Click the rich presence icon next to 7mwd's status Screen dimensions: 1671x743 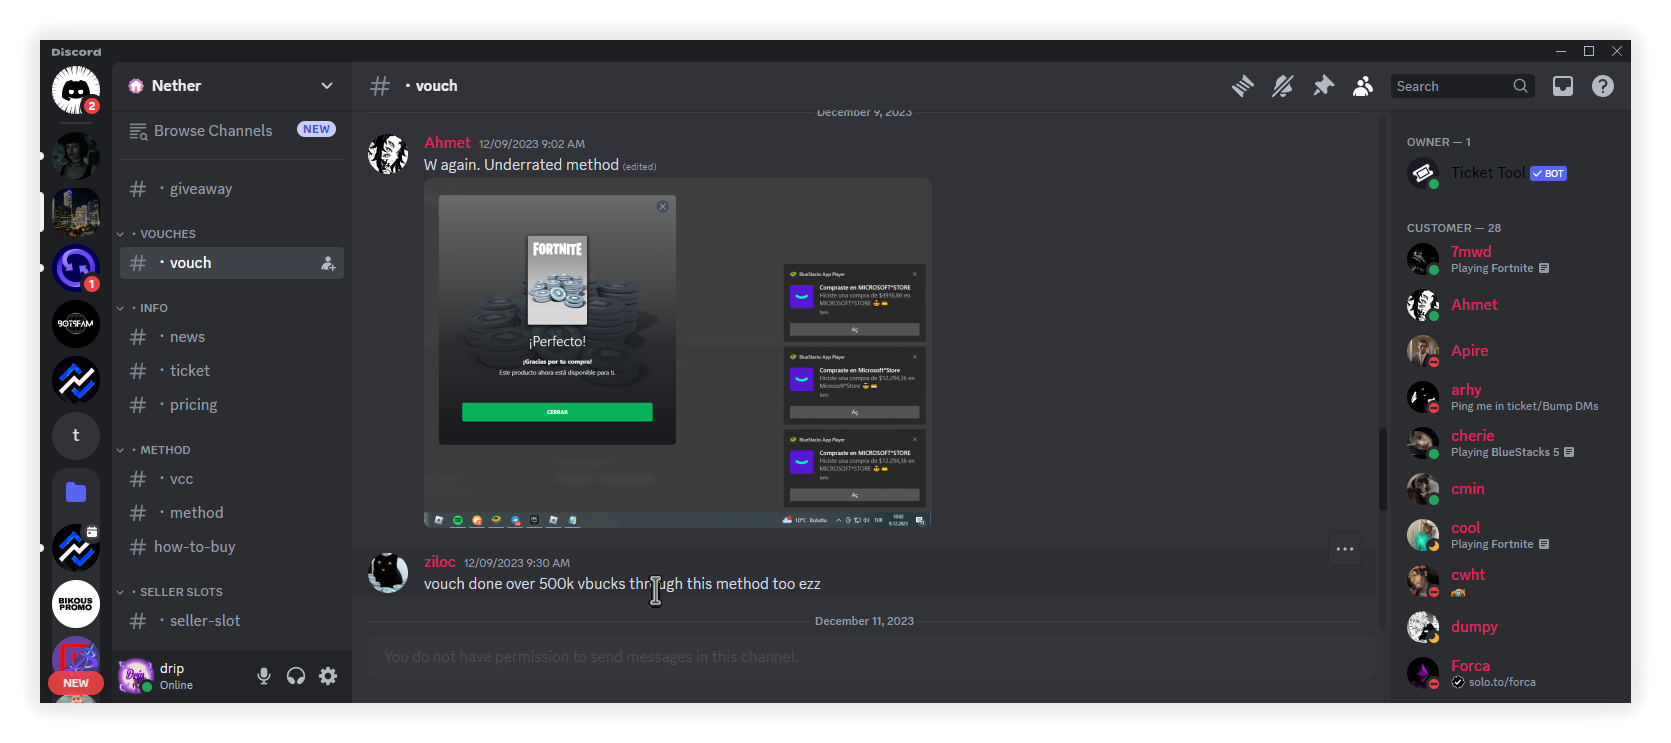tap(1544, 268)
